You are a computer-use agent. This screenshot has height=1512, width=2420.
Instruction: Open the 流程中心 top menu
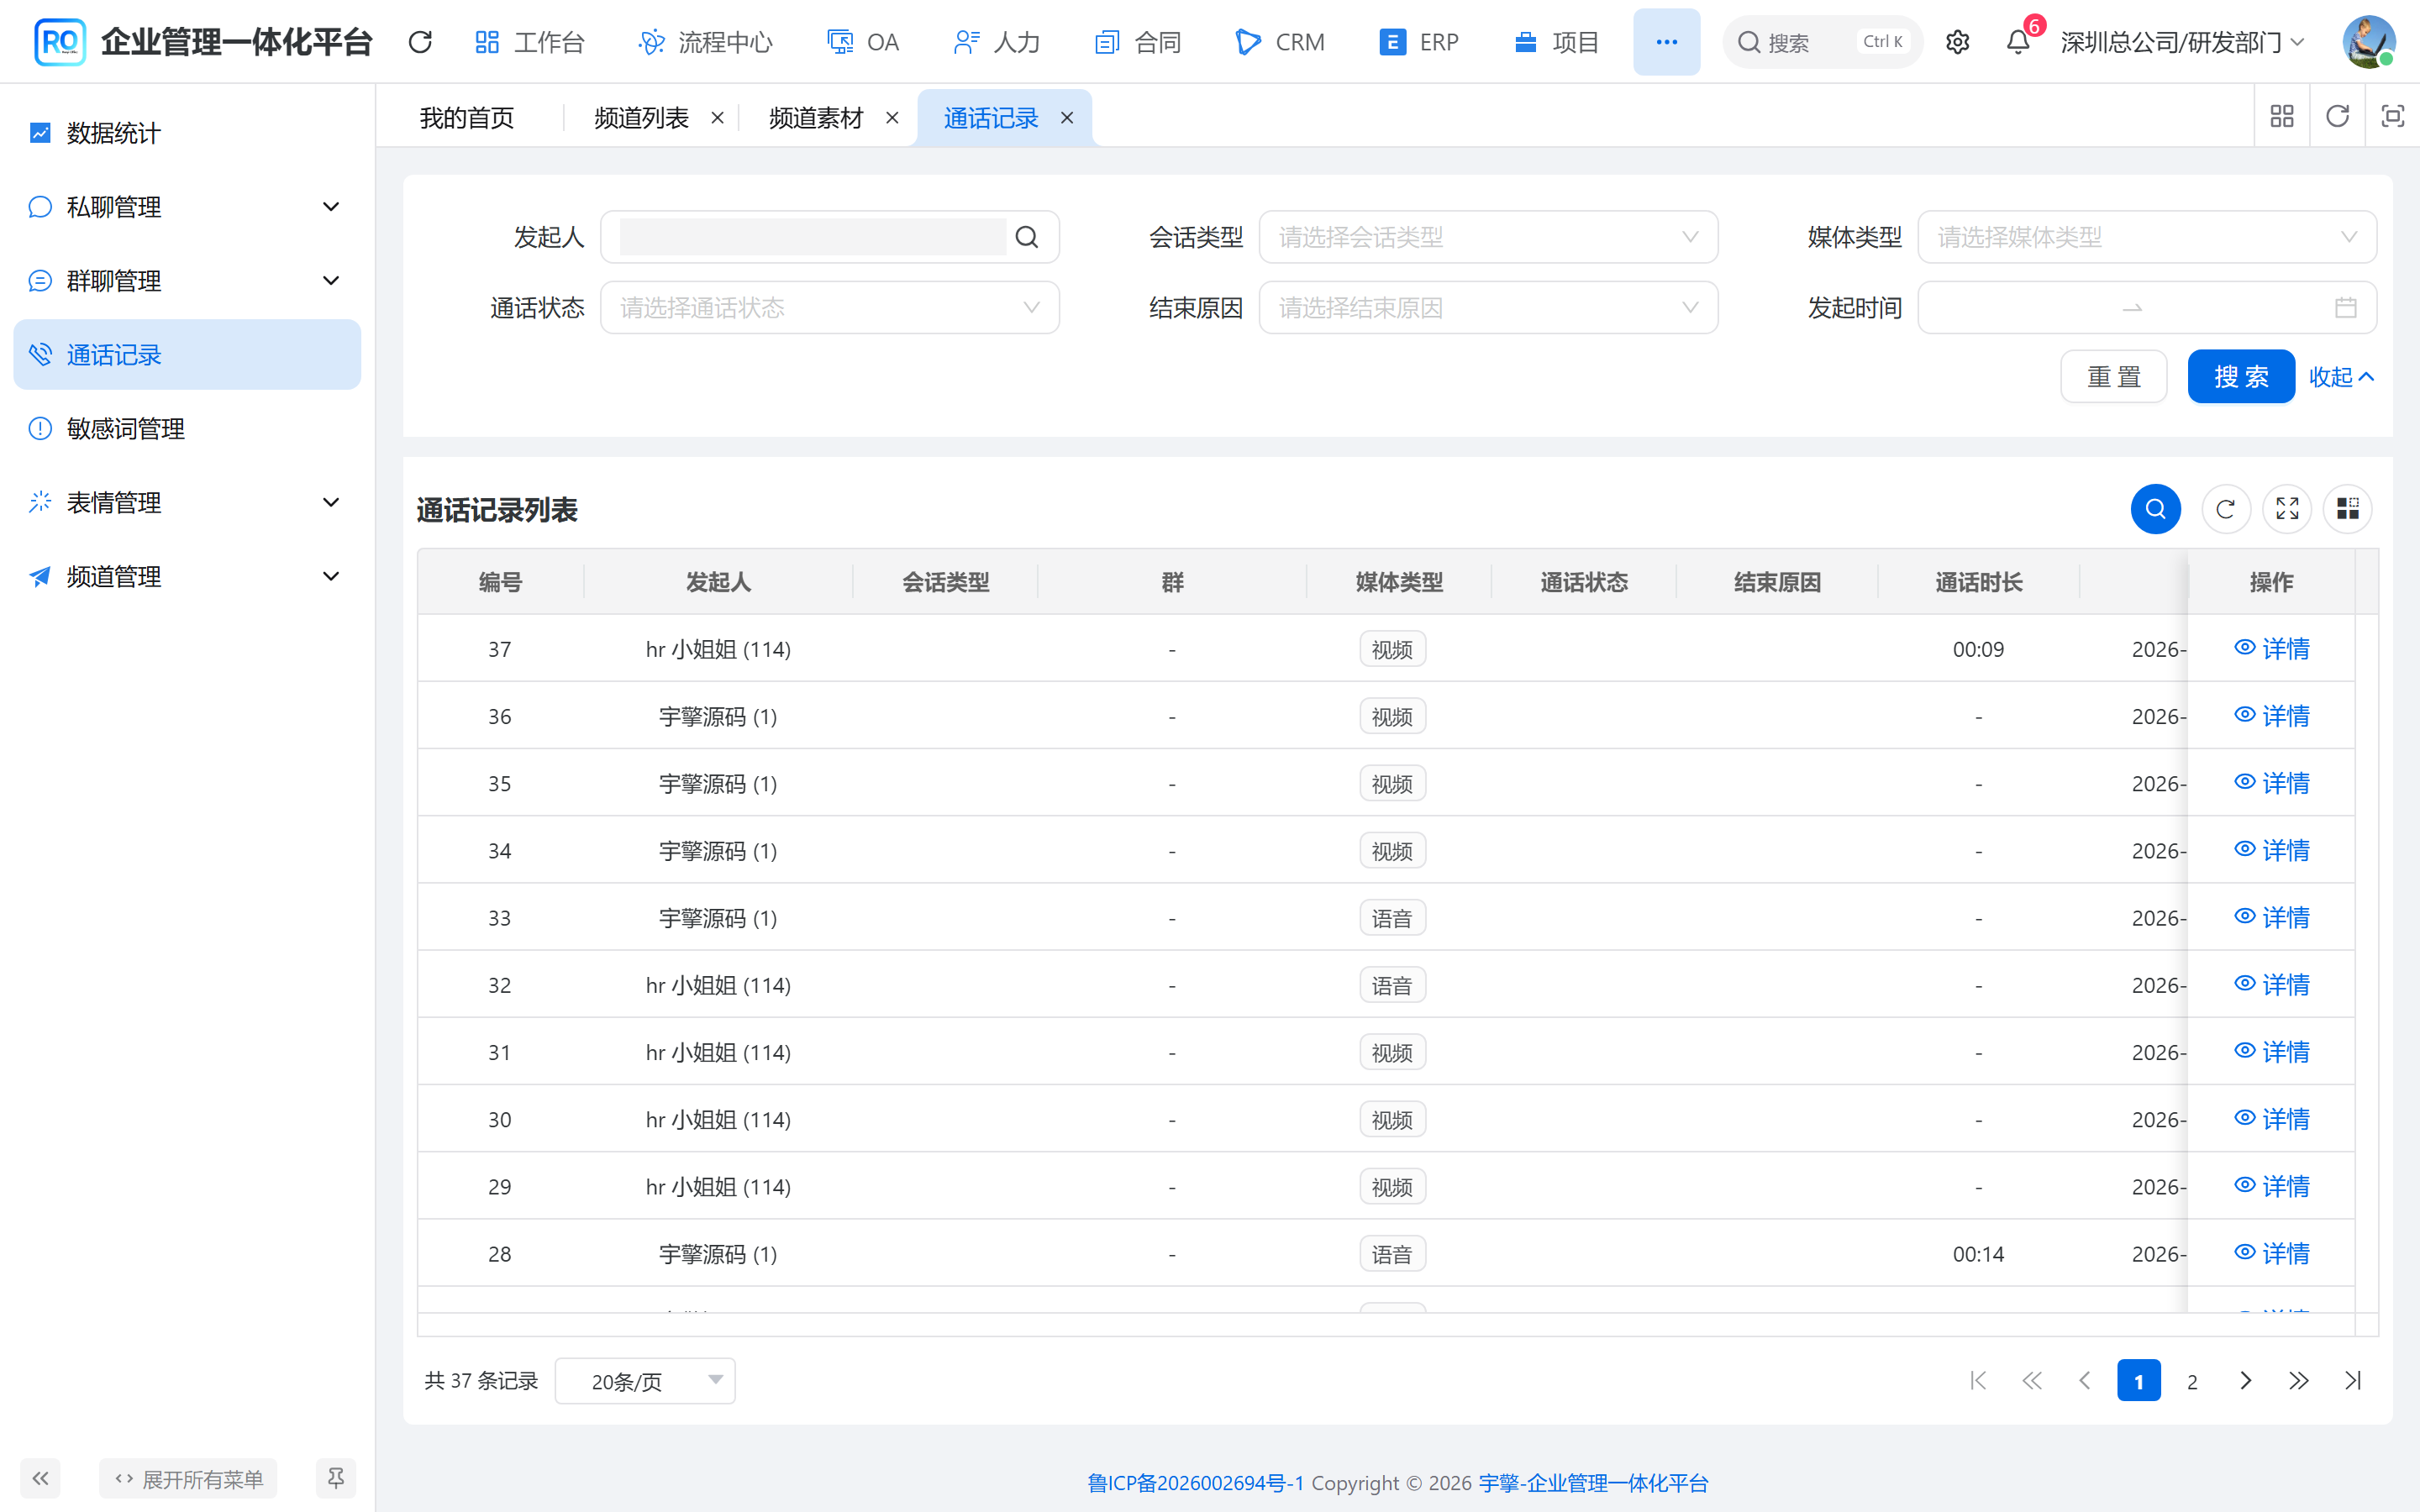click(x=706, y=42)
